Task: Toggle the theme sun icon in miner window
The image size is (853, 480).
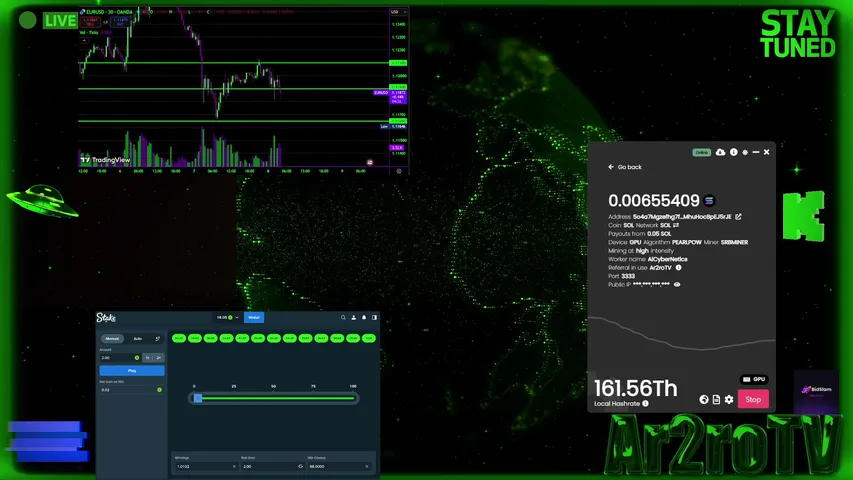Action: 745,152
